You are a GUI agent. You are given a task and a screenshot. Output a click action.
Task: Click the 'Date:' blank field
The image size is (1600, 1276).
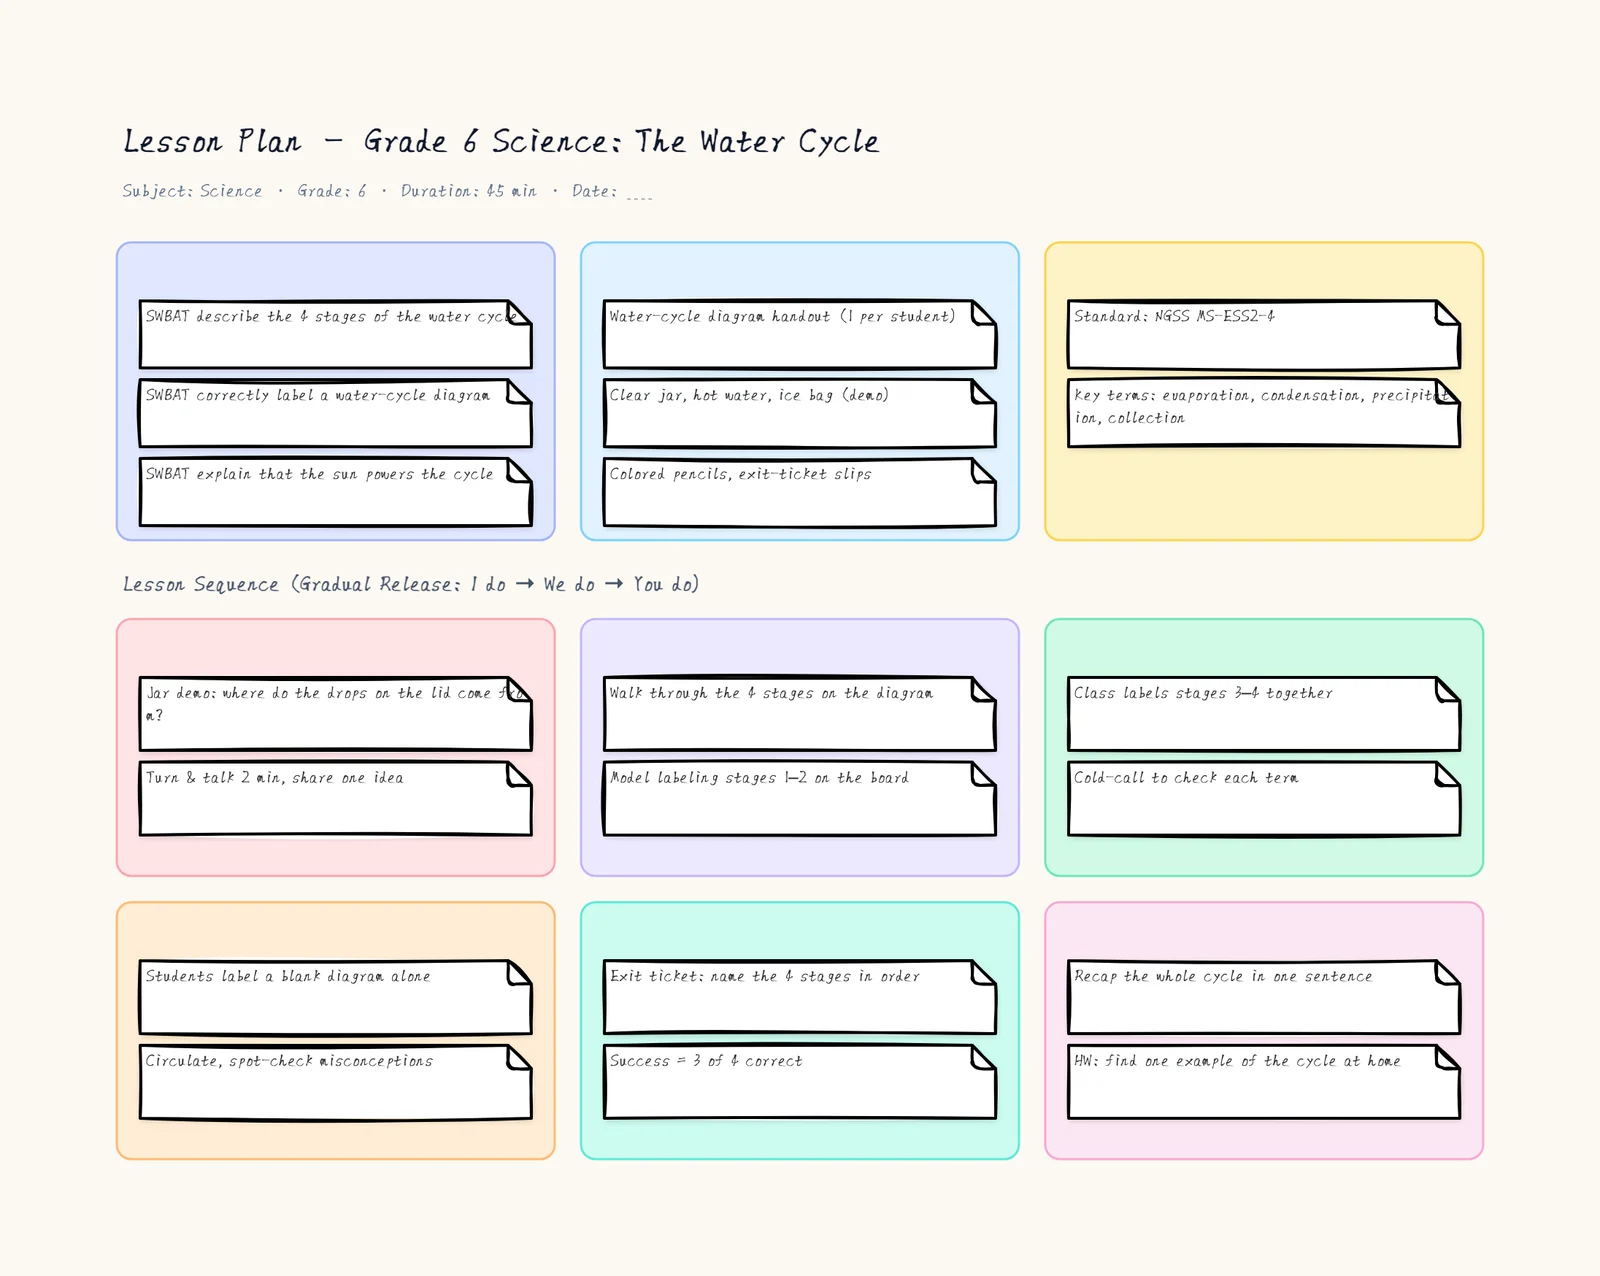612,190
